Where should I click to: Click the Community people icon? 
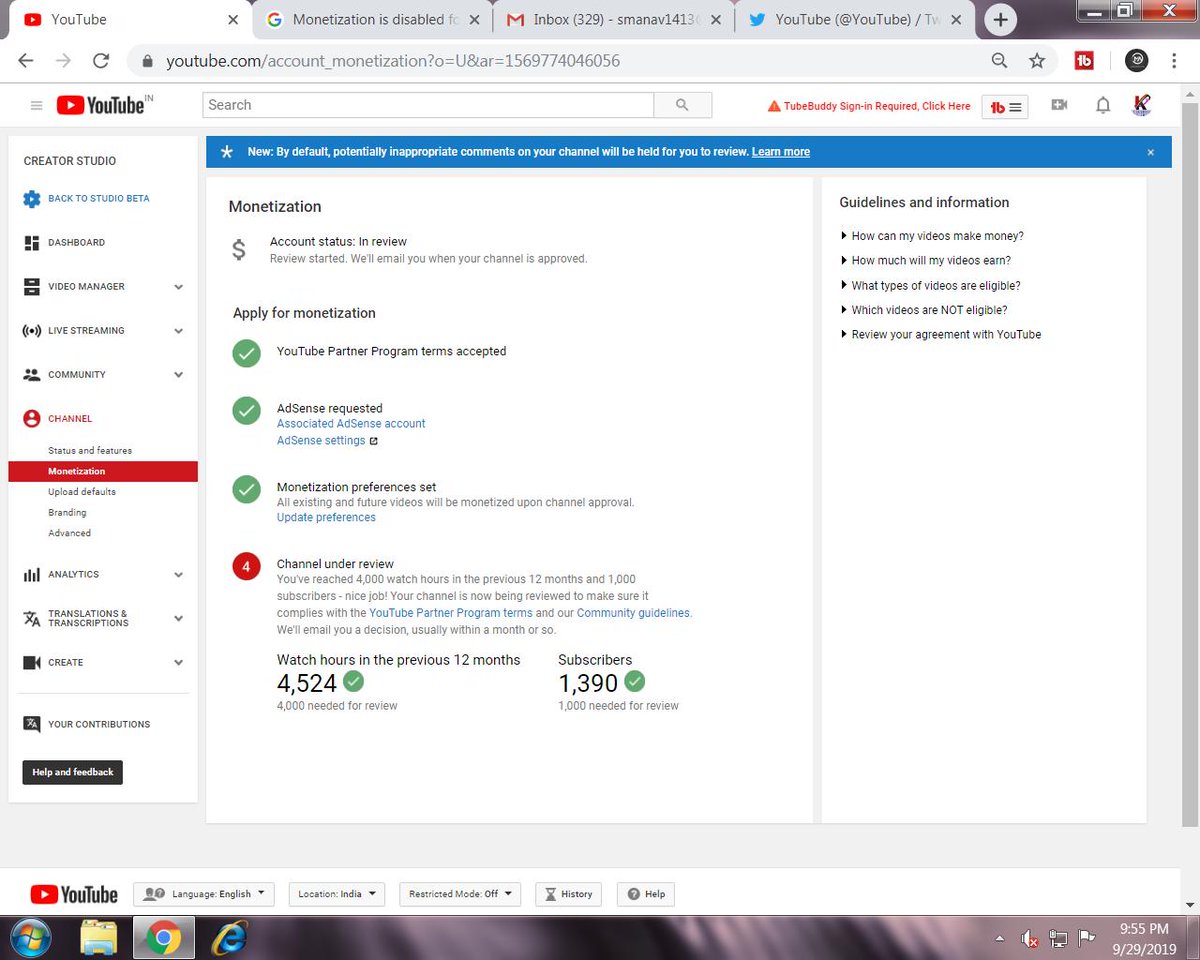(x=31, y=374)
